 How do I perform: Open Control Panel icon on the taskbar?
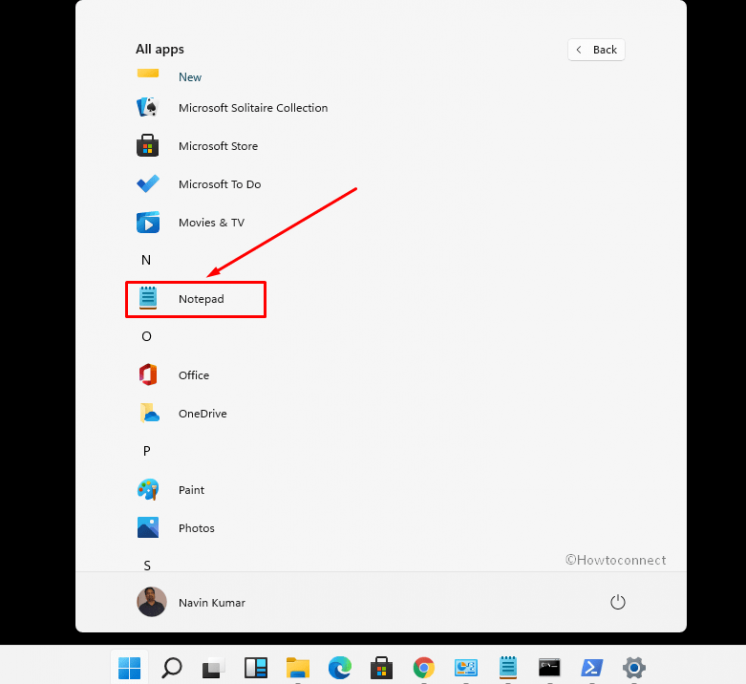click(466, 668)
